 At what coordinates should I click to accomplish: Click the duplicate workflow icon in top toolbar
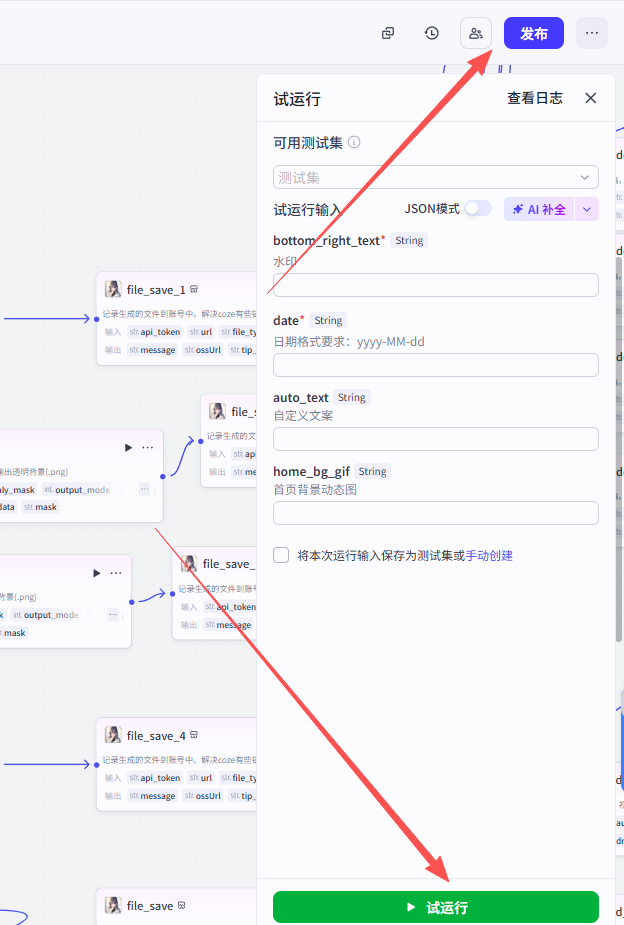pyautogui.click(x=388, y=33)
